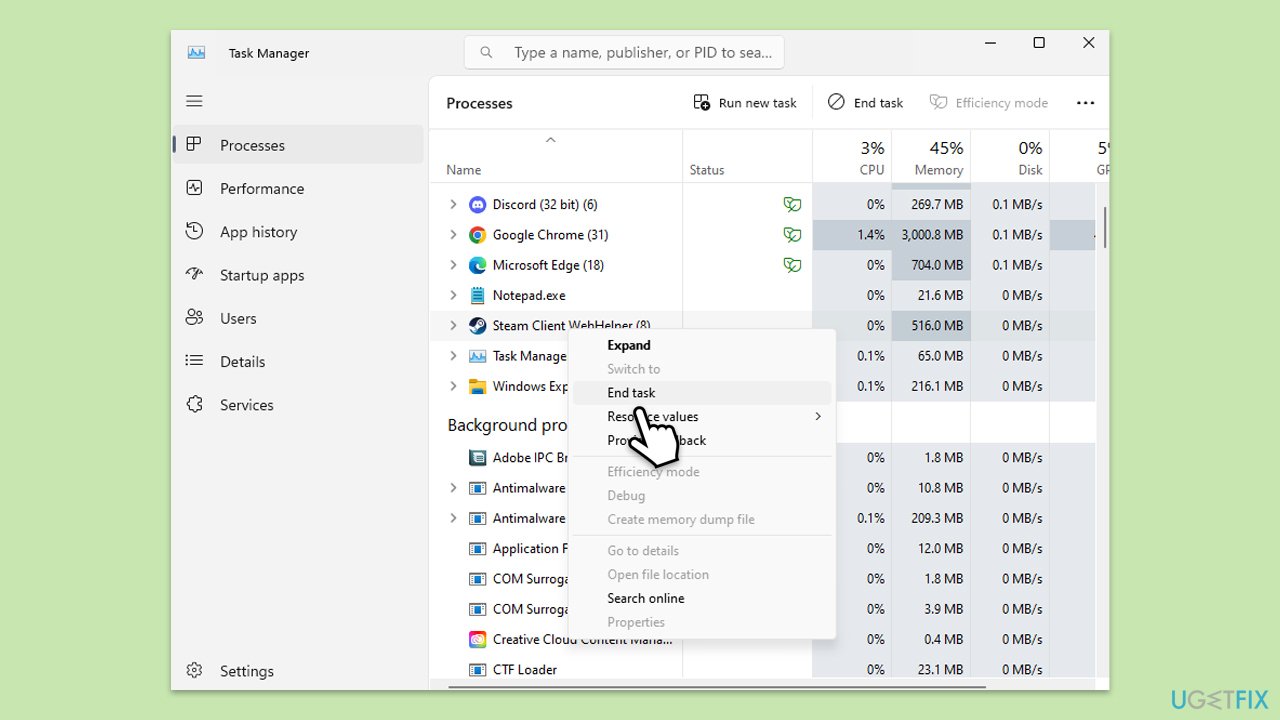1280x720 pixels.
Task: Open the Startup apps page
Action: [x=298, y=275]
